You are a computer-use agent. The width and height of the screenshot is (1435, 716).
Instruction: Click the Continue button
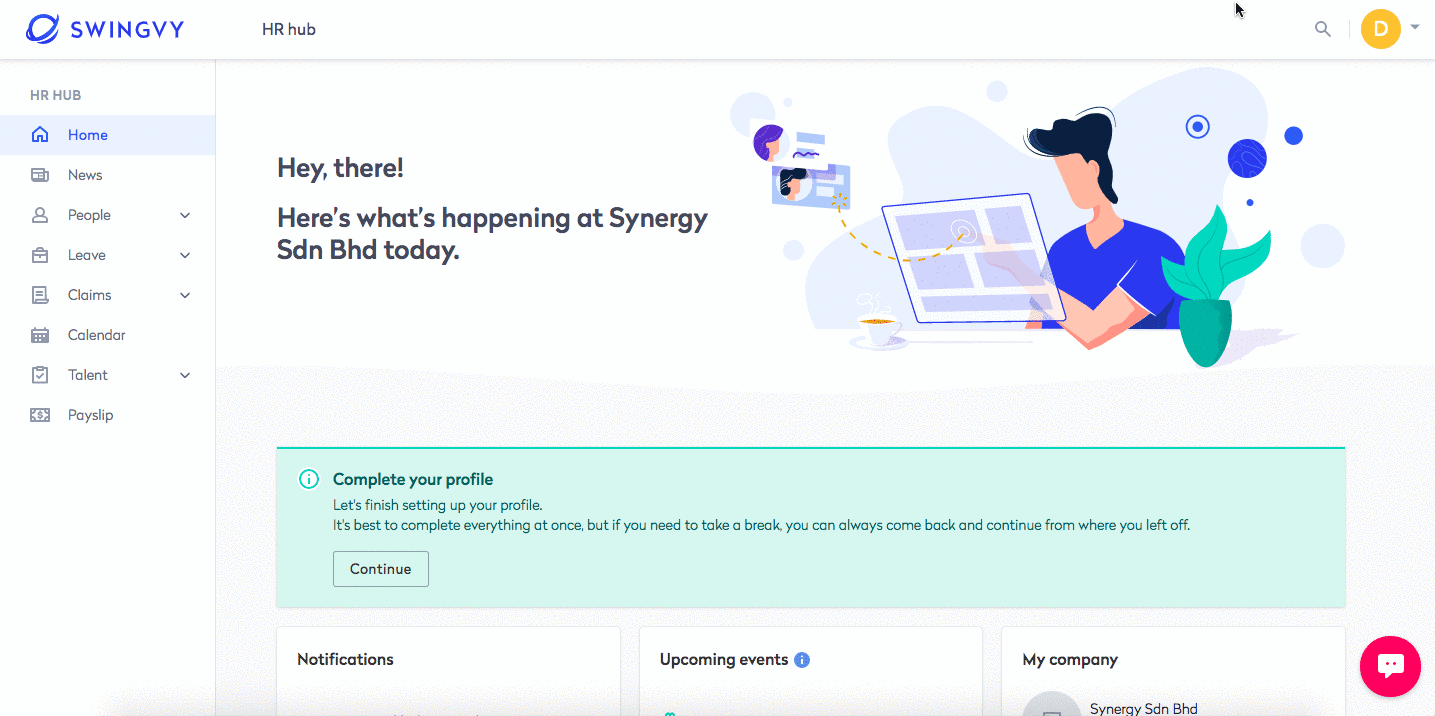(381, 569)
